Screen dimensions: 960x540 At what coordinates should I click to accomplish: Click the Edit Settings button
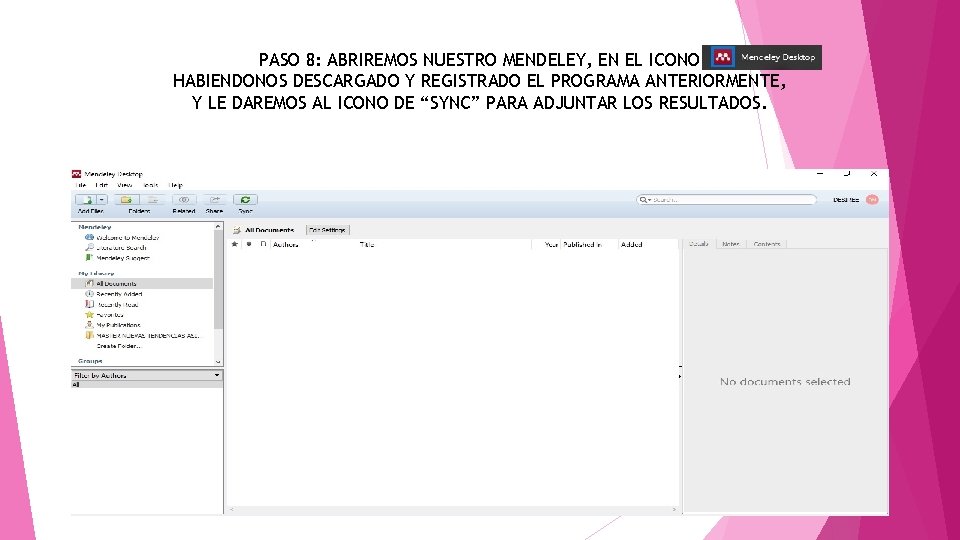pos(328,230)
